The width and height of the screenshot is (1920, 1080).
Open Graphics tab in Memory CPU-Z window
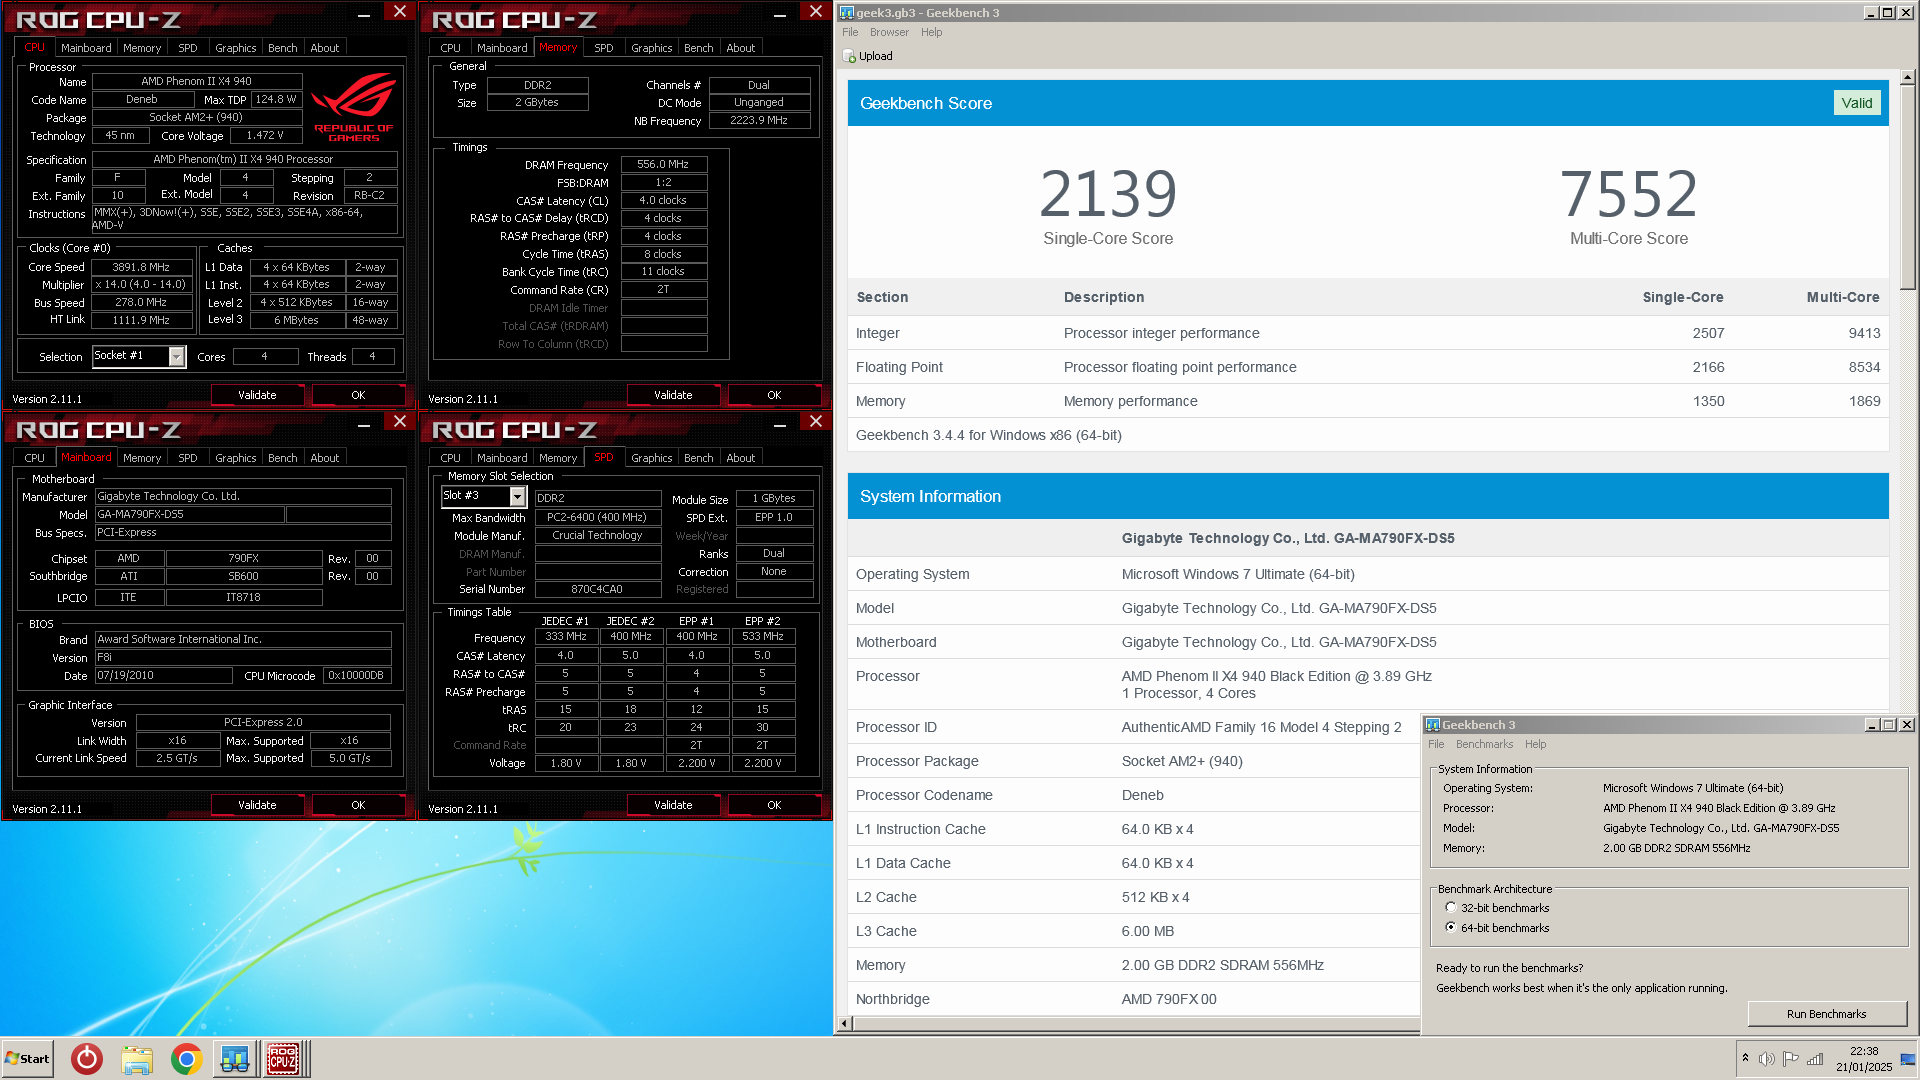tap(652, 48)
